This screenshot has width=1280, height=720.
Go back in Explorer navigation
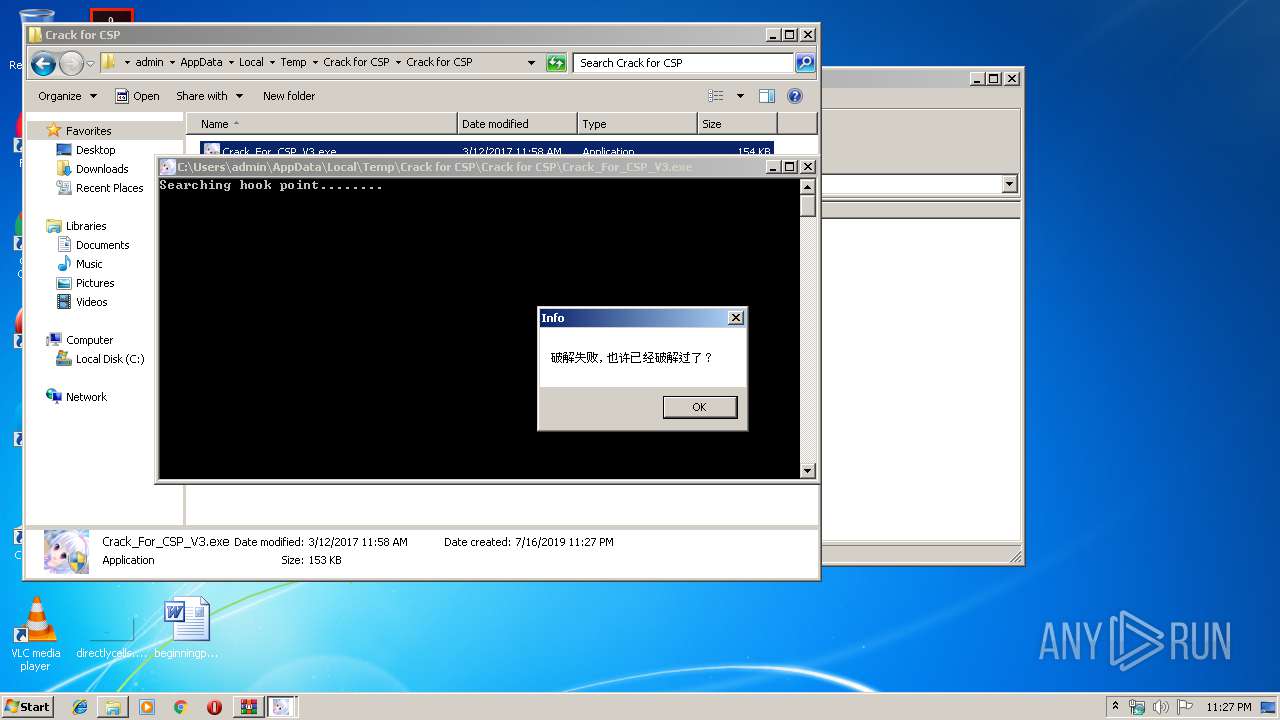pyautogui.click(x=43, y=64)
